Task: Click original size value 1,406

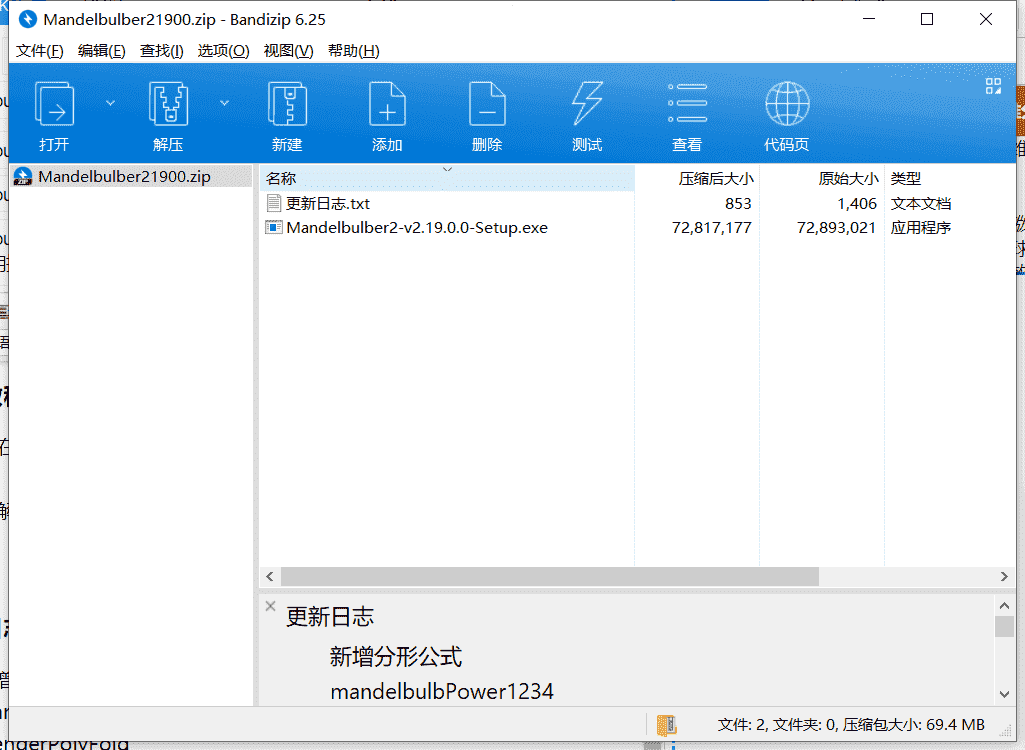Action: point(857,204)
